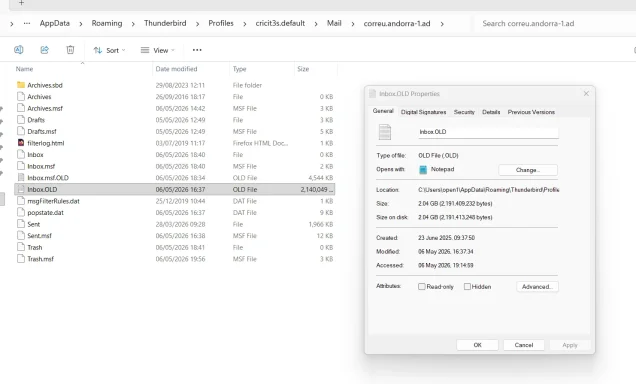636x384 pixels.
Task: Click the AppData breadcrumb
Action: point(55,24)
